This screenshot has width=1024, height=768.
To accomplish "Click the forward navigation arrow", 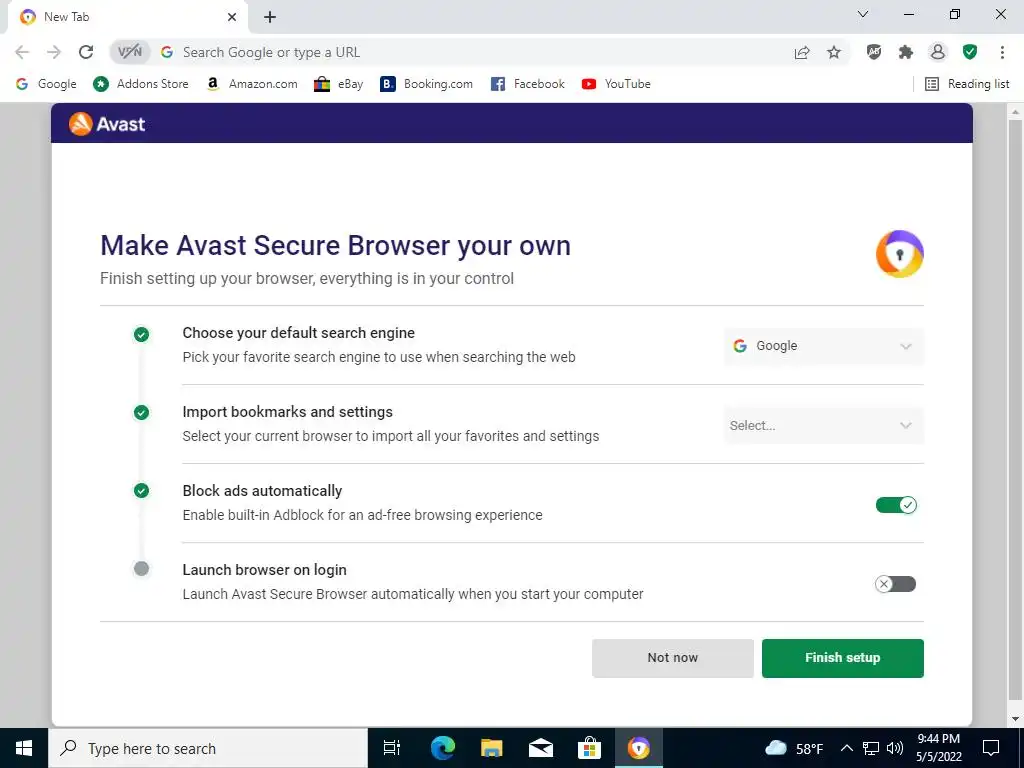I will tap(54, 52).
